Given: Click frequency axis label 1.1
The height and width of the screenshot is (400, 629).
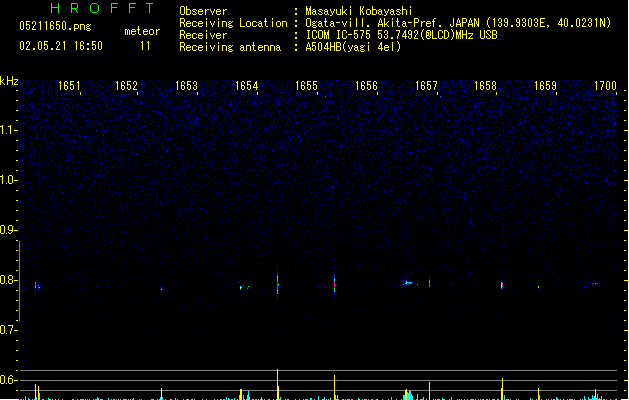Looking at the screenshot, I should coord(8,130).
